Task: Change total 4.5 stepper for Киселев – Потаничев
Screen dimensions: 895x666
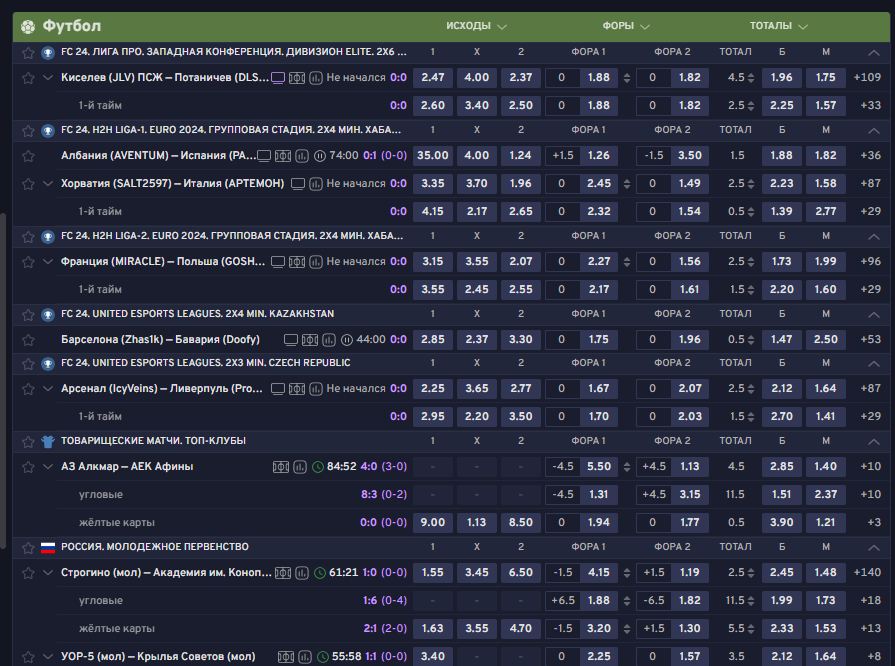Action: pos(752,77)
